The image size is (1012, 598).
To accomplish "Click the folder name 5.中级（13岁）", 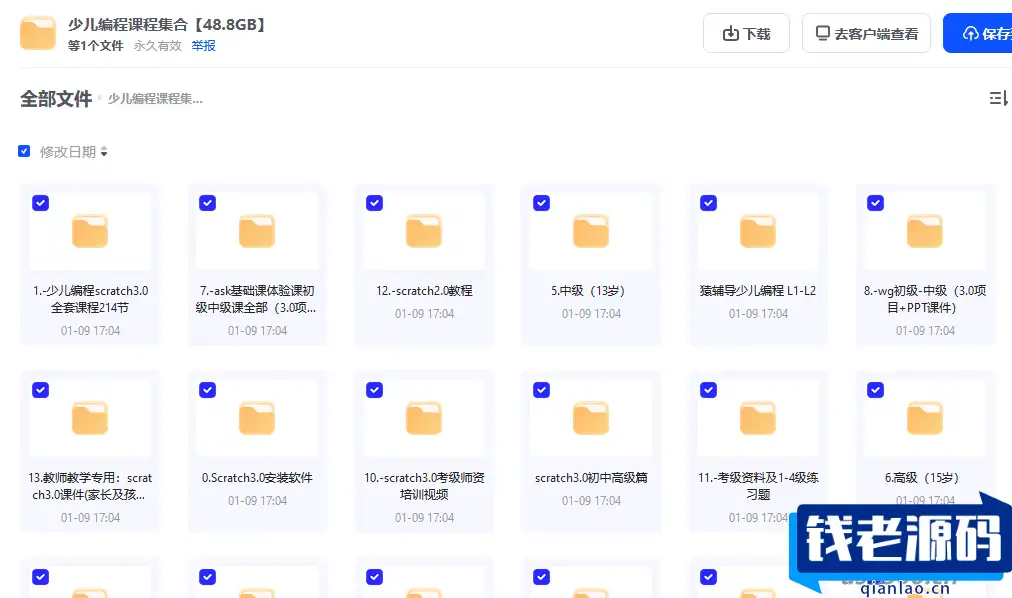I will (591, 291).
